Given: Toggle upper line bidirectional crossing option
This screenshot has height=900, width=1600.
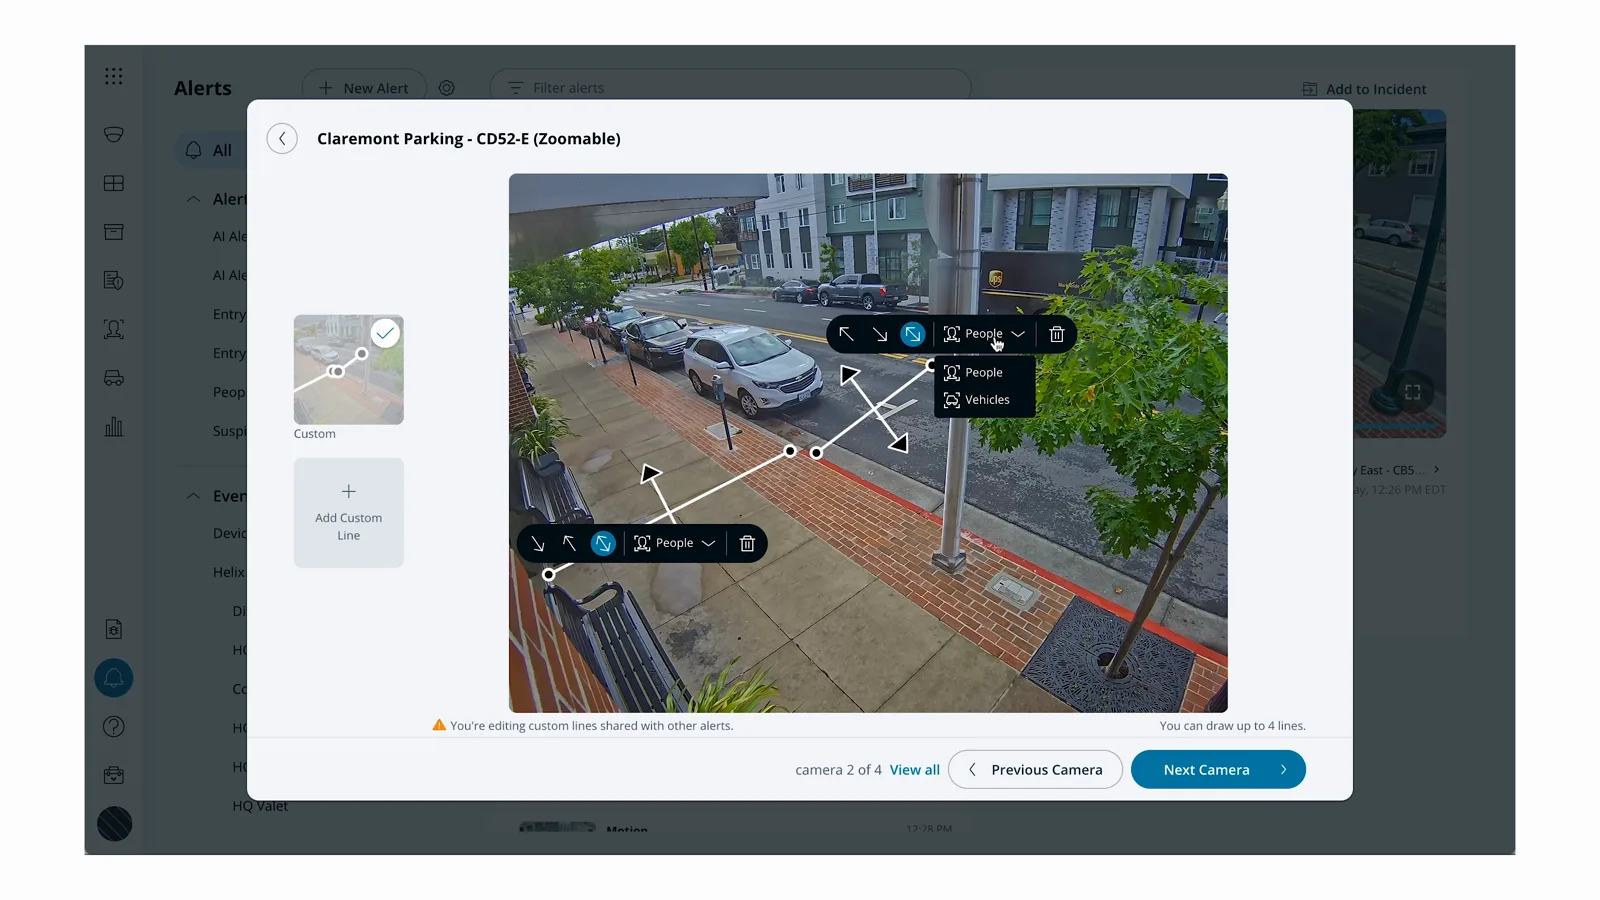Looking at the screenshot, I should [x=913, y=334].
